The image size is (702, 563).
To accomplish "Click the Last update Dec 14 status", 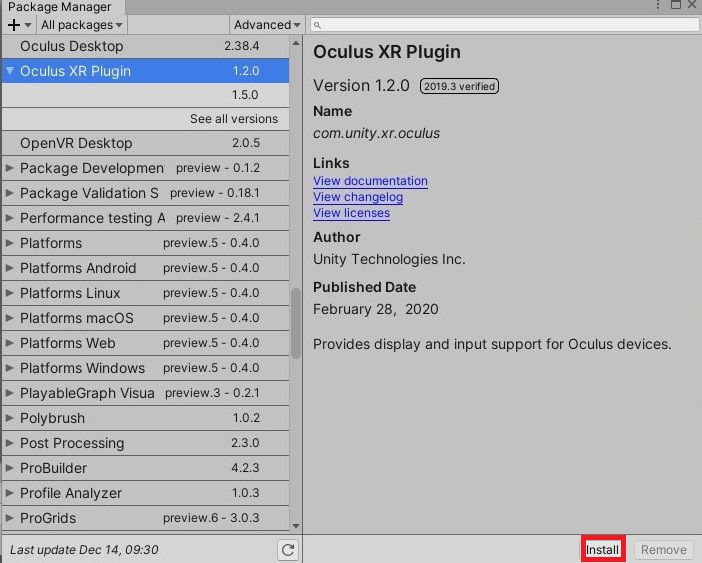I will 84,550.
